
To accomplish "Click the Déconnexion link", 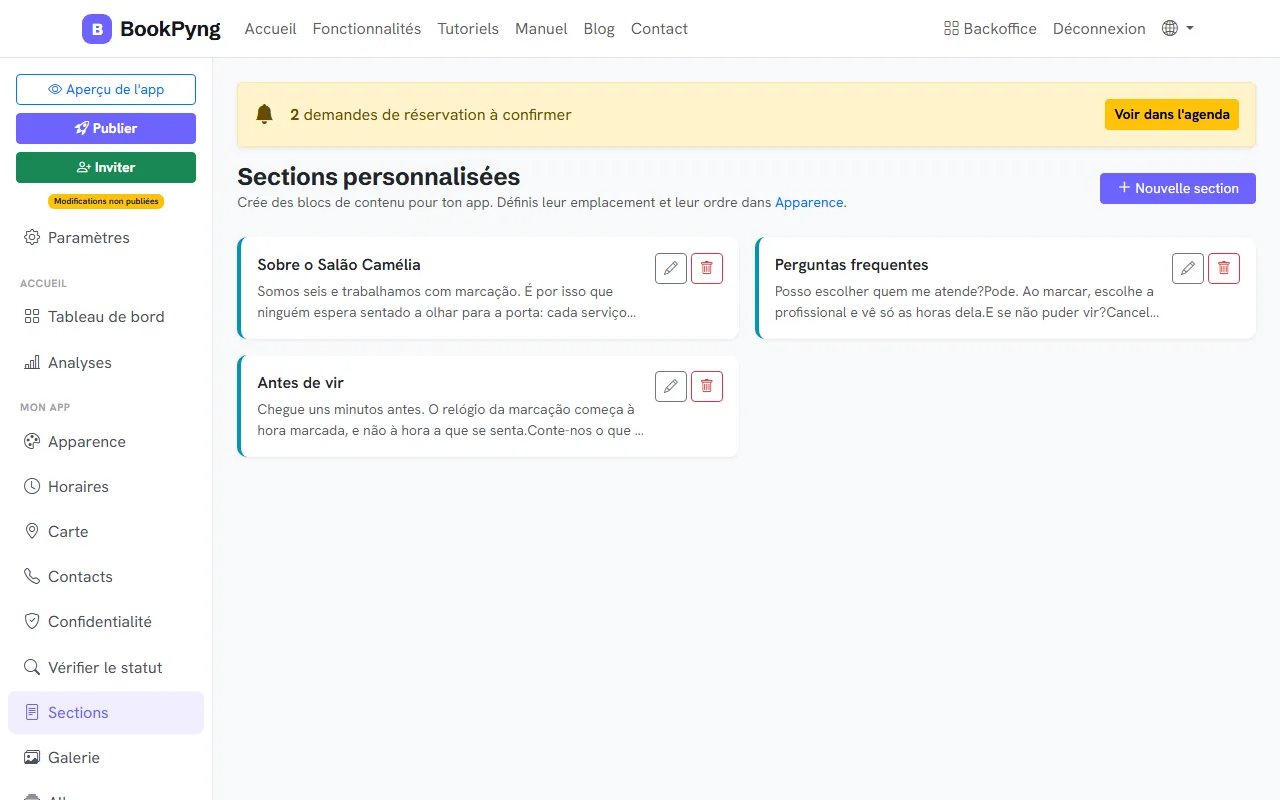I will coord(1099,29).
